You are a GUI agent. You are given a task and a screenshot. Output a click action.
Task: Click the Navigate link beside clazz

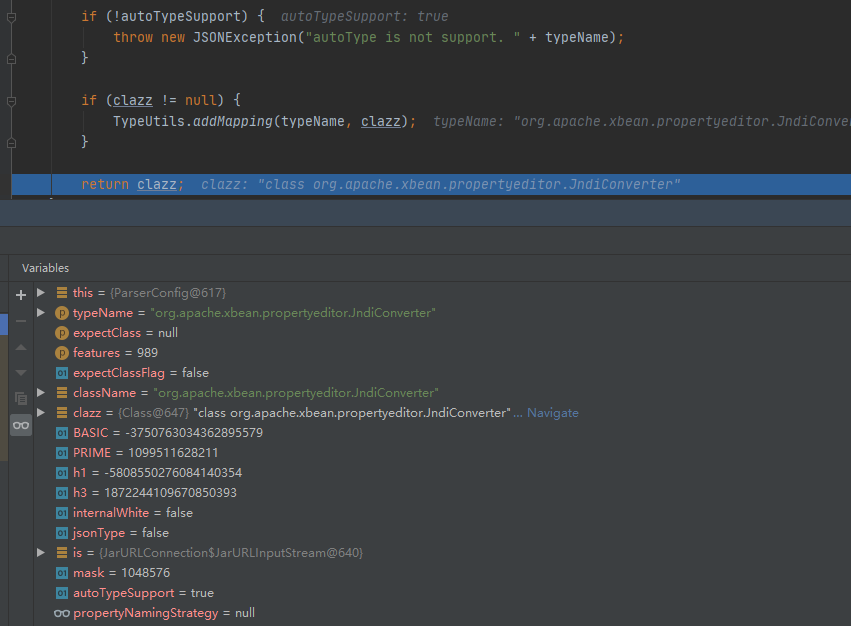pyautogui.click(x=552, y=413)
